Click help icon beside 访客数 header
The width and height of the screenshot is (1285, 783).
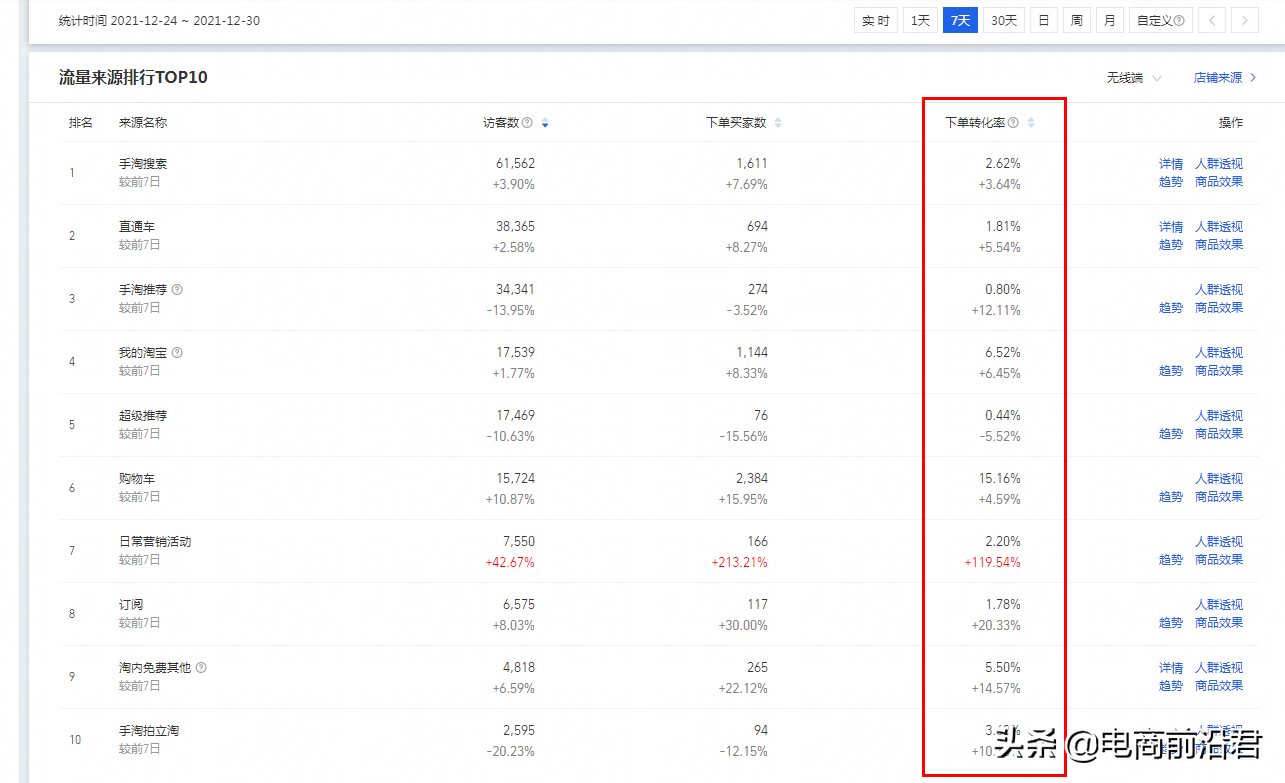(x=527, y=123)
